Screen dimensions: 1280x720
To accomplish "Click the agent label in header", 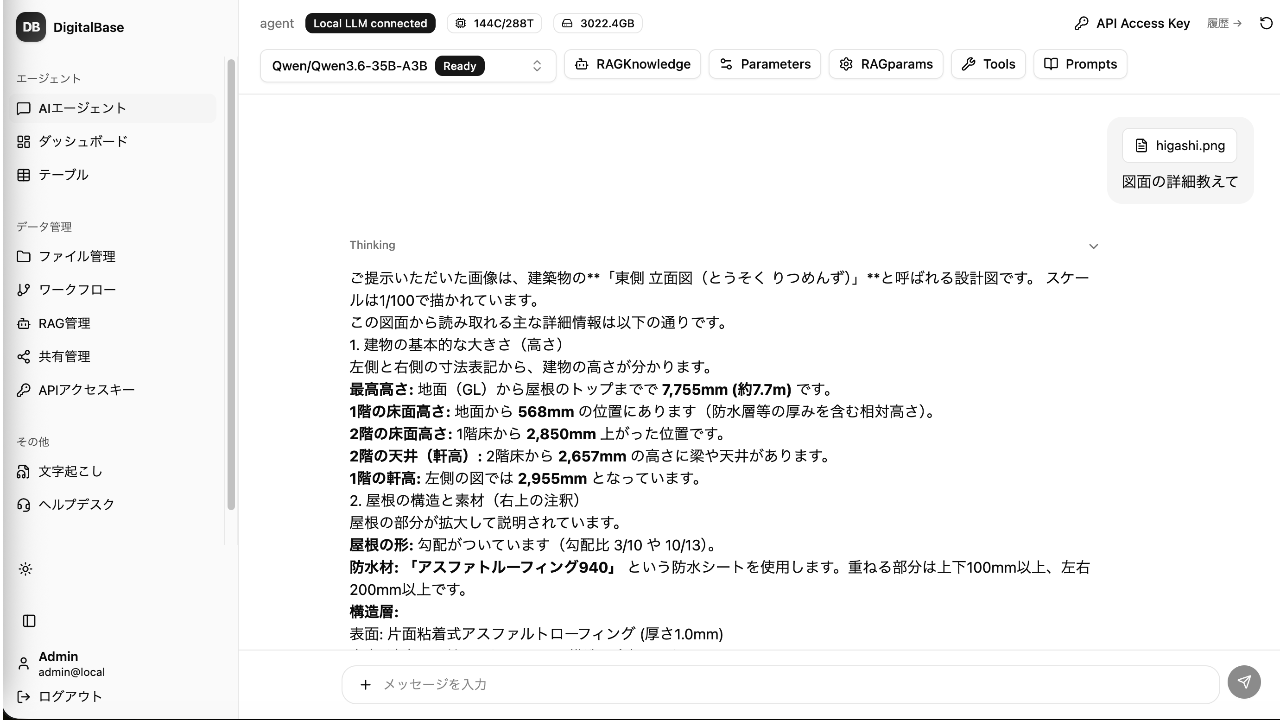I will click(x=277, y=23).
